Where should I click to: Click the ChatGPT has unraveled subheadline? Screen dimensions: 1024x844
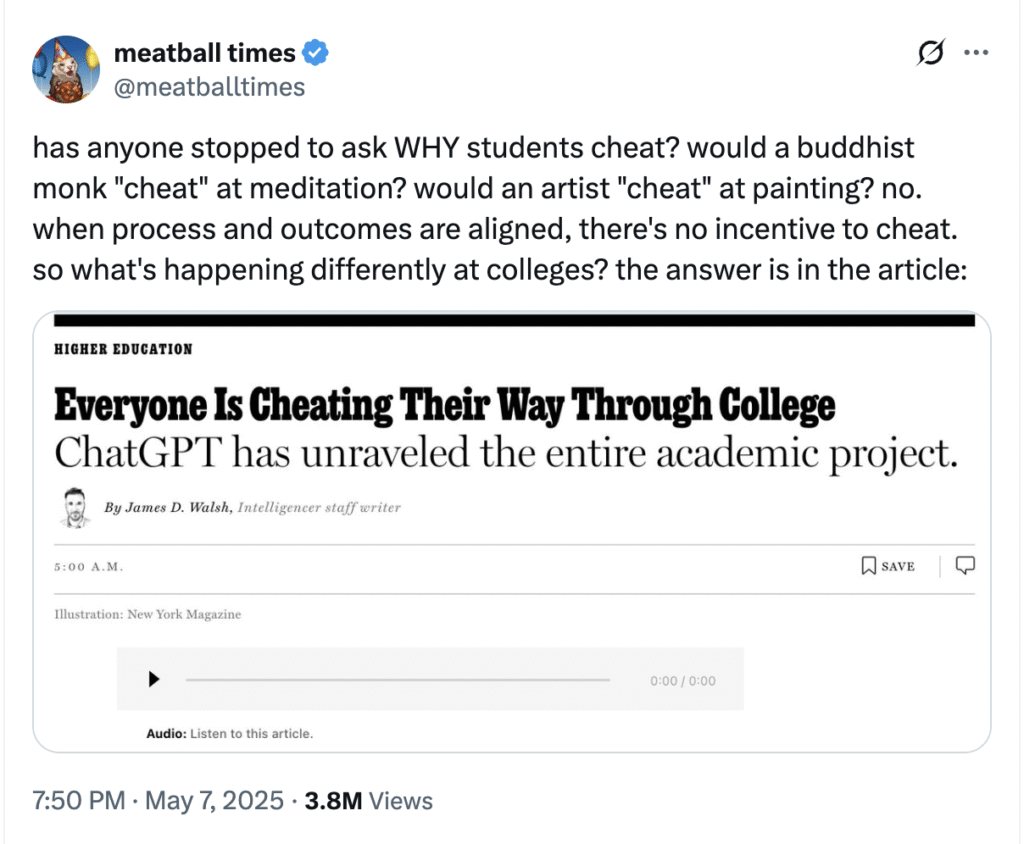click(x=506, y=453)
